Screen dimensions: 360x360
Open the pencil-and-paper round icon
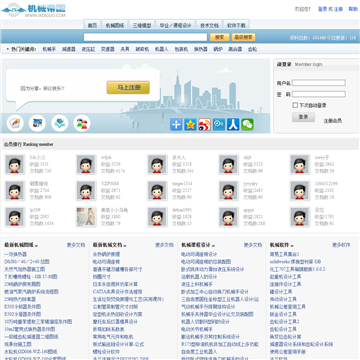15,123
